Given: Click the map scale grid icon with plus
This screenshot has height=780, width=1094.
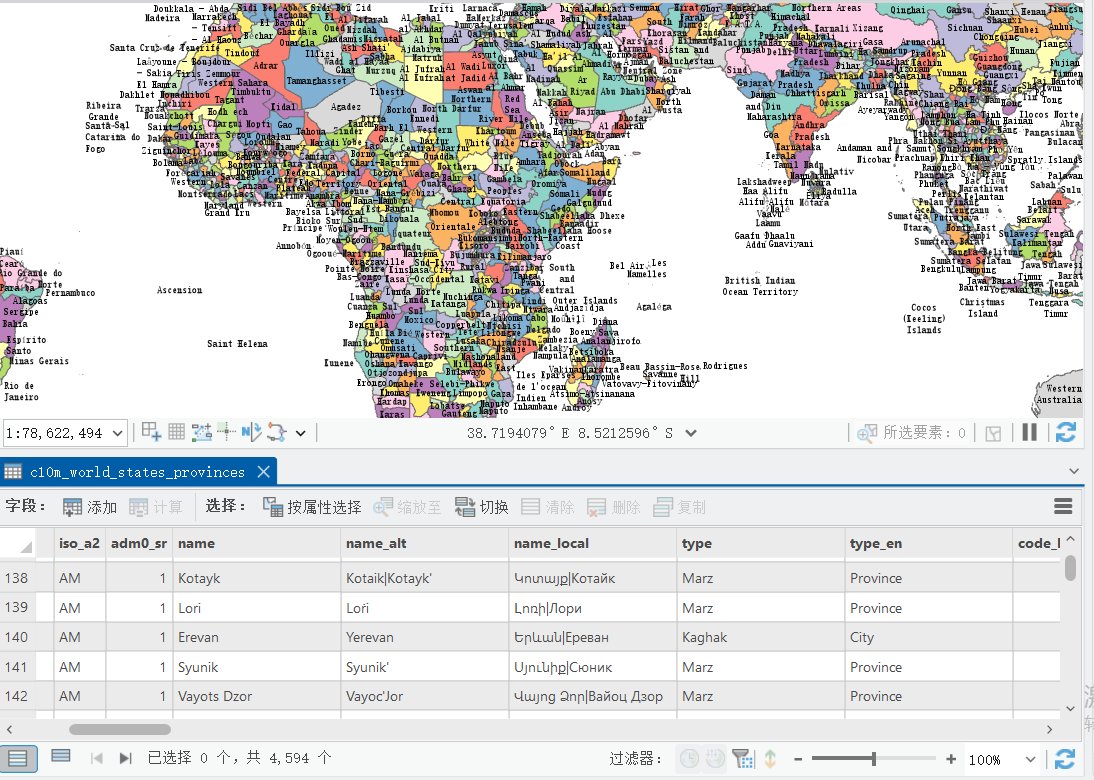Looking at the screenshot, I should tap(151, 432).
